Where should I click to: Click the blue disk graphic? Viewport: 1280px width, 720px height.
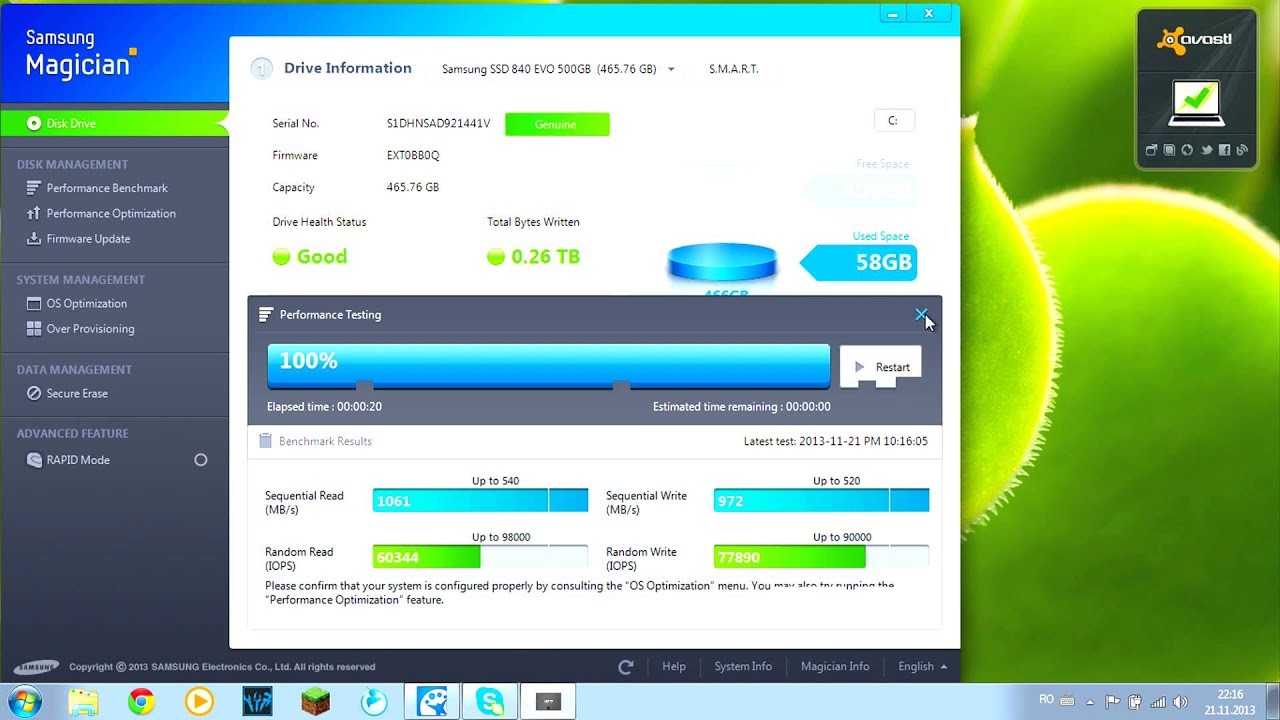point(722,262)
